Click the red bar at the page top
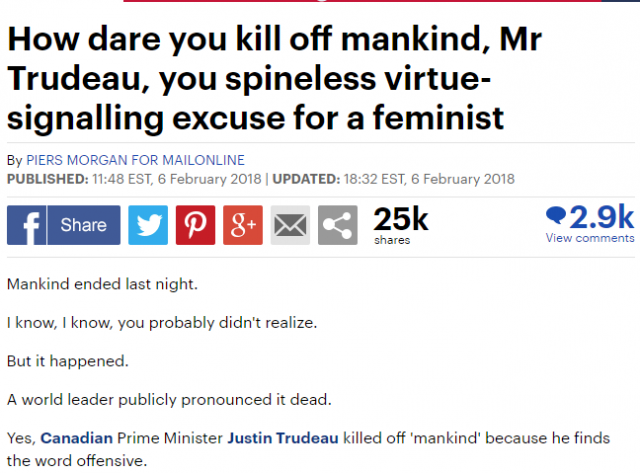640x473 pixels. point(362,1)
